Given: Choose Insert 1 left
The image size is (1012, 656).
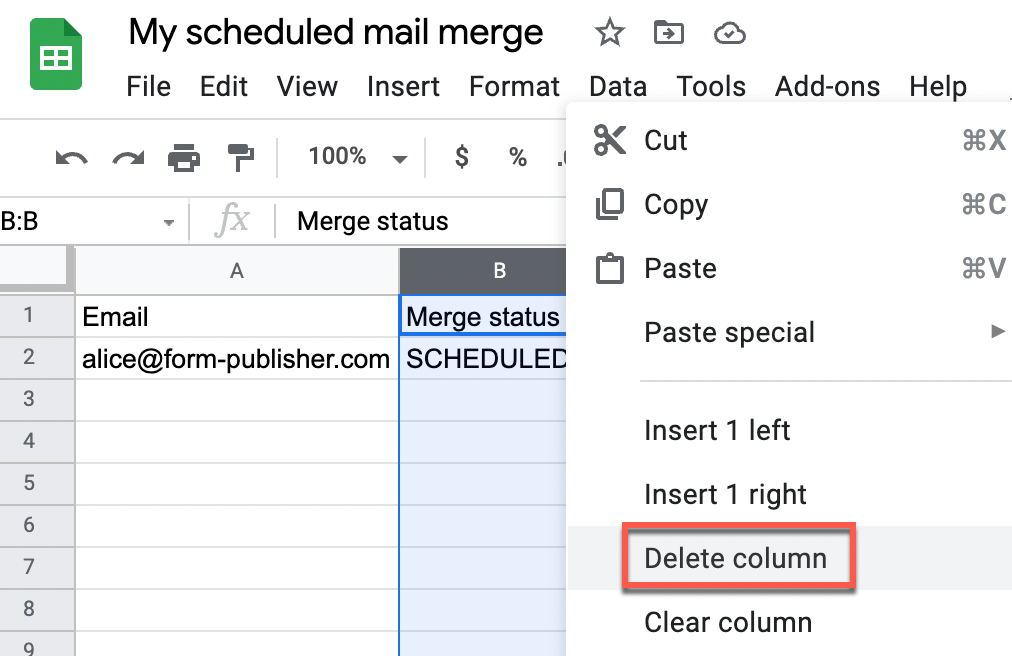Looking at the screenshot, I should [x=717, y=430].
